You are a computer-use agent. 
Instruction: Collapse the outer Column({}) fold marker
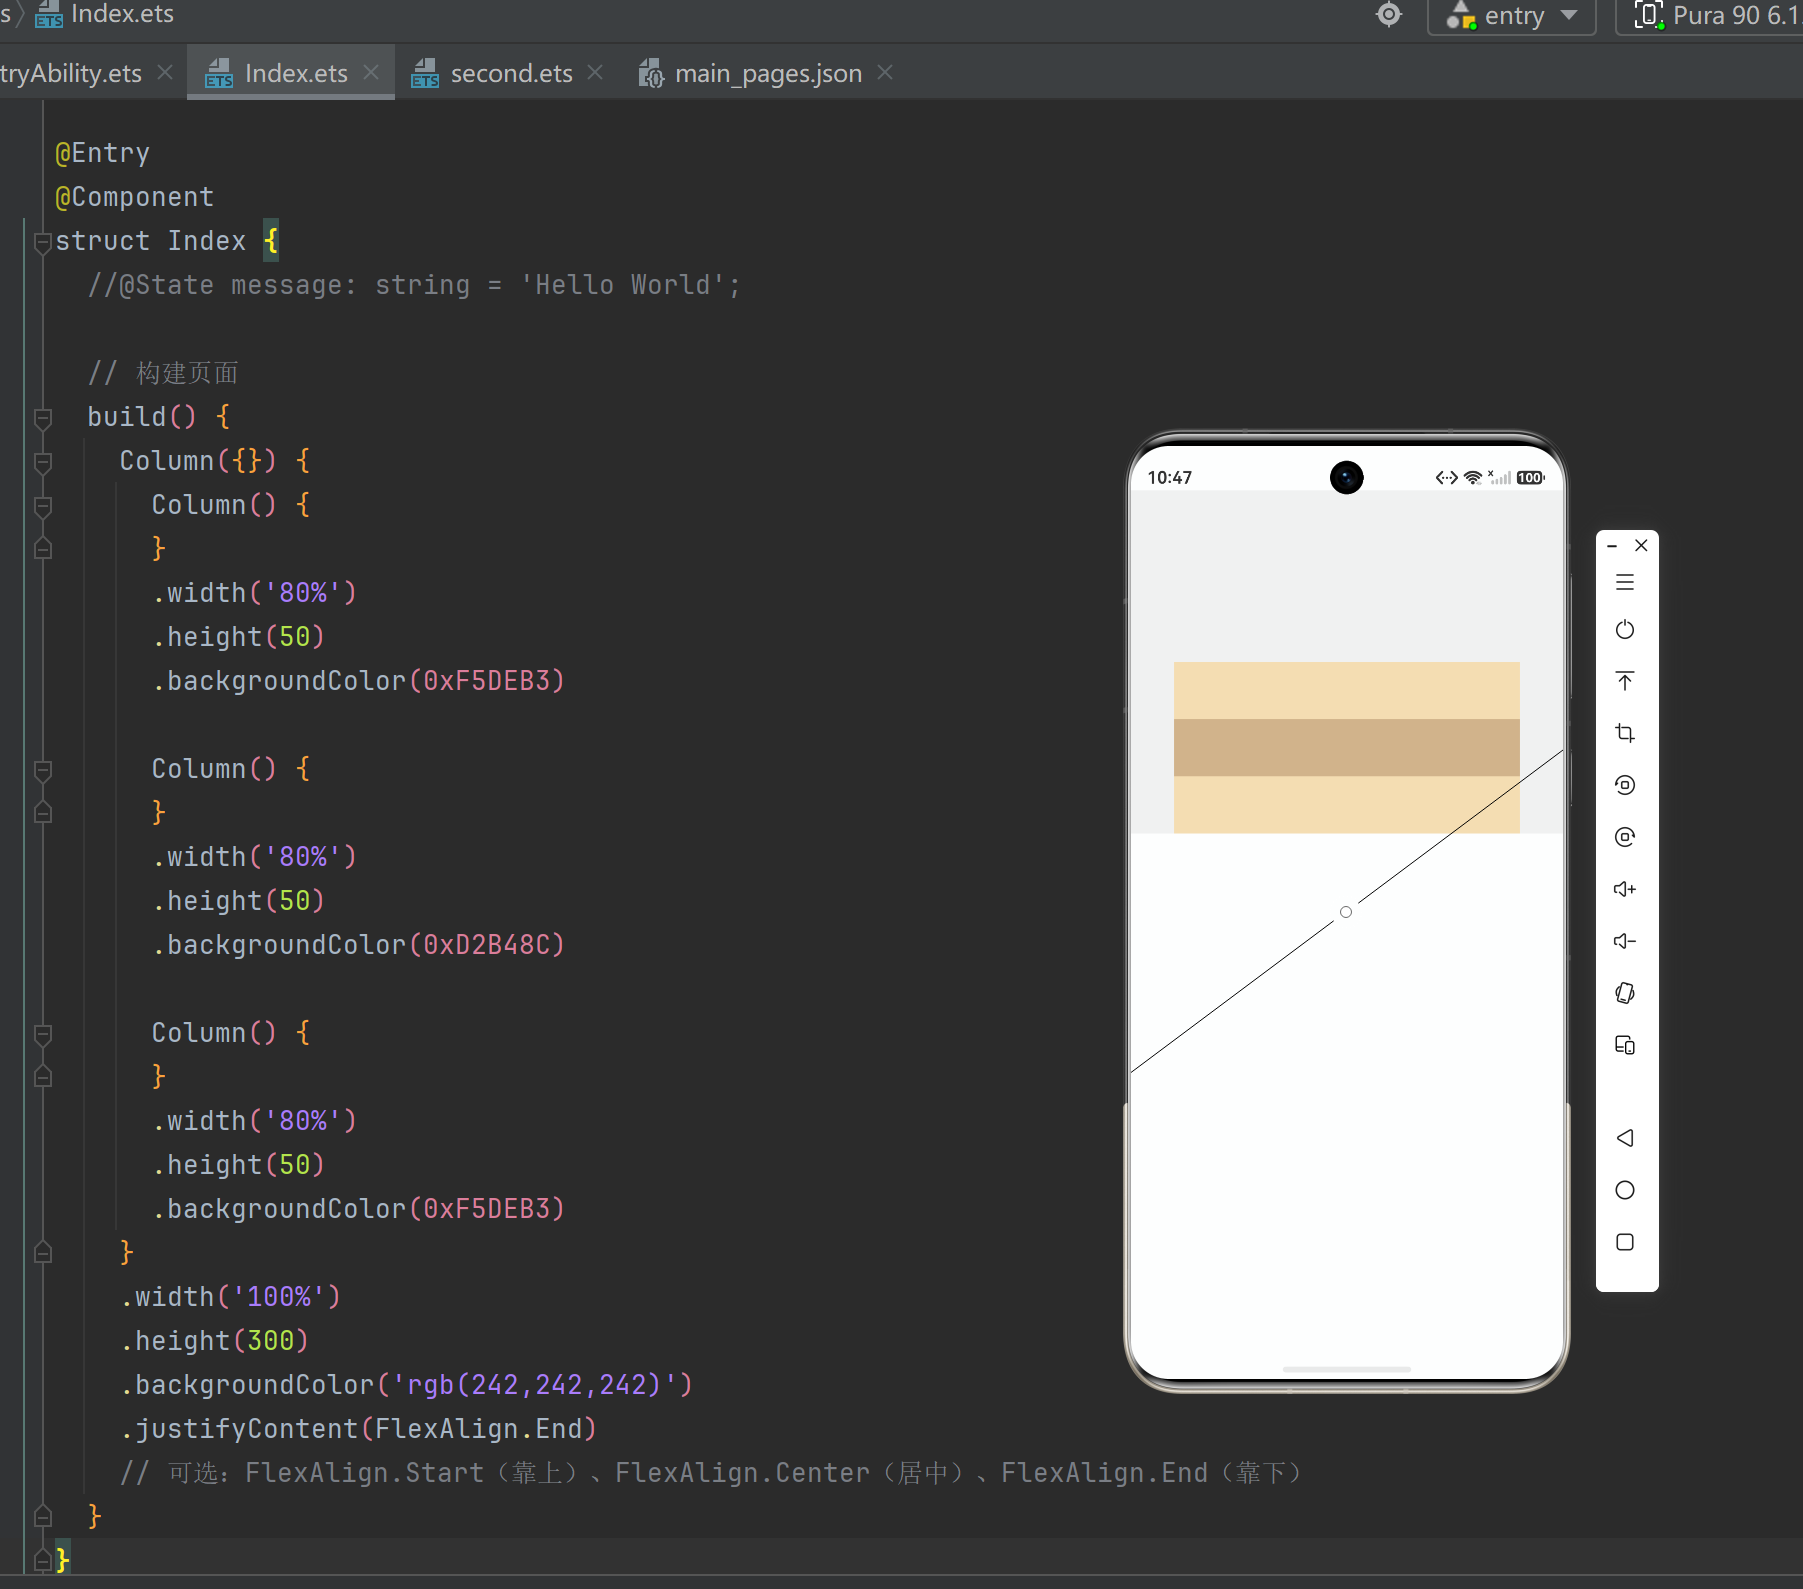point(43,462)
